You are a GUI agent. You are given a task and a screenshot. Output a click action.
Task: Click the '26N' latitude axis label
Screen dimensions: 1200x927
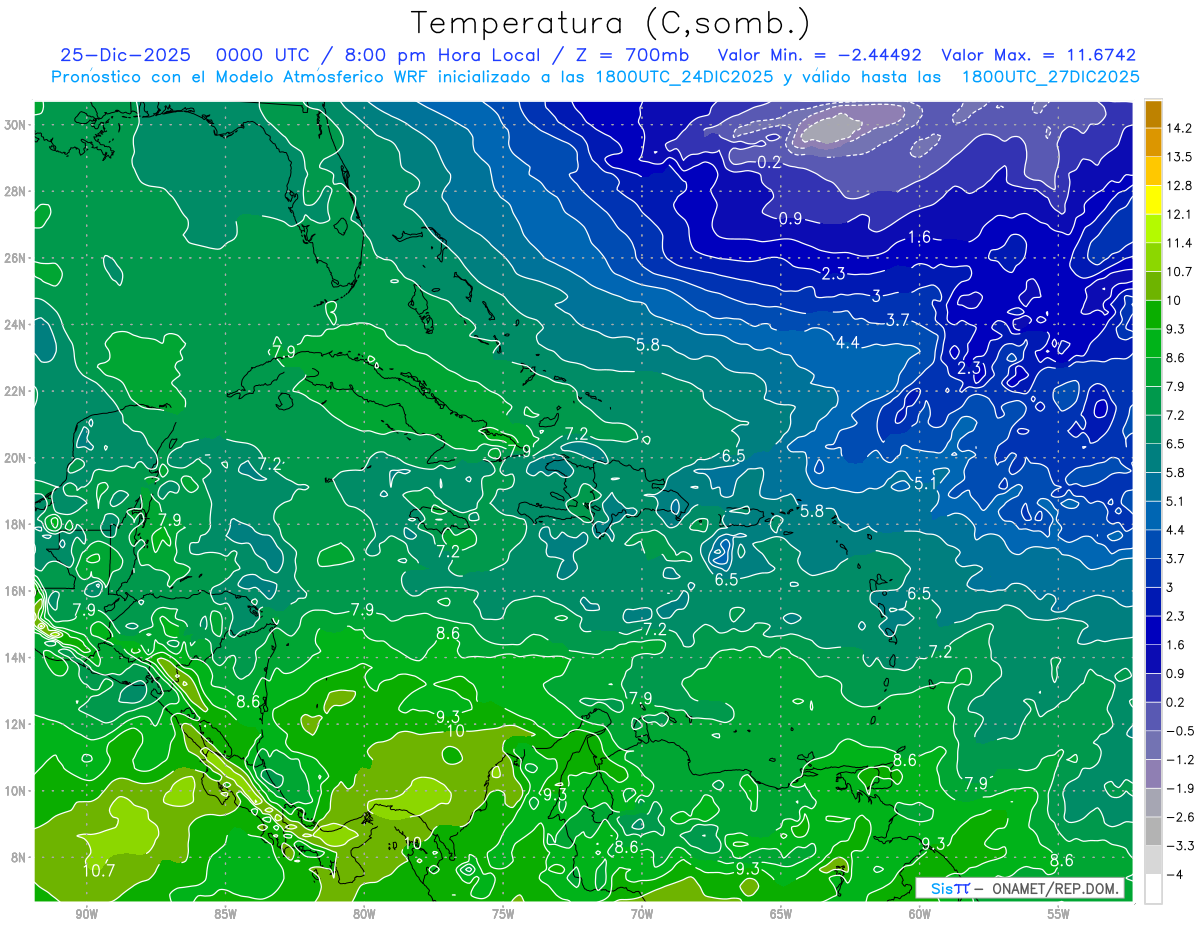(16, 257)
